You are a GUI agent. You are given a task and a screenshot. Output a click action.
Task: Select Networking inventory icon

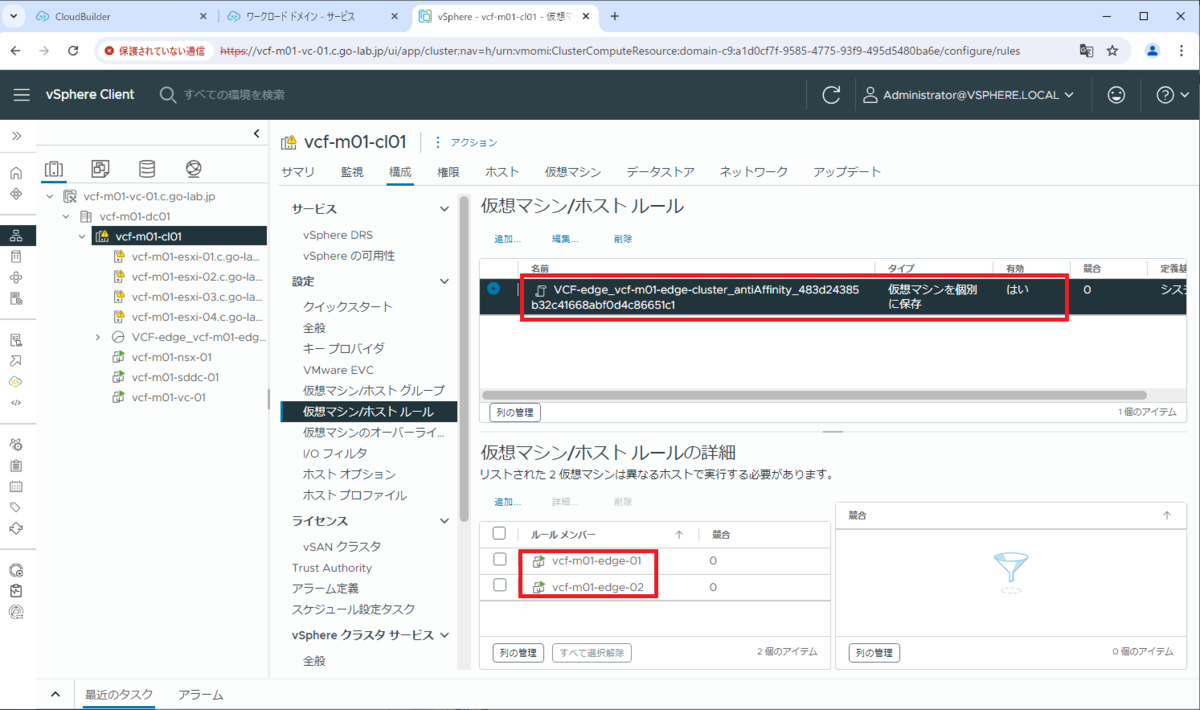pyautogui.click(x=194, y=168)
